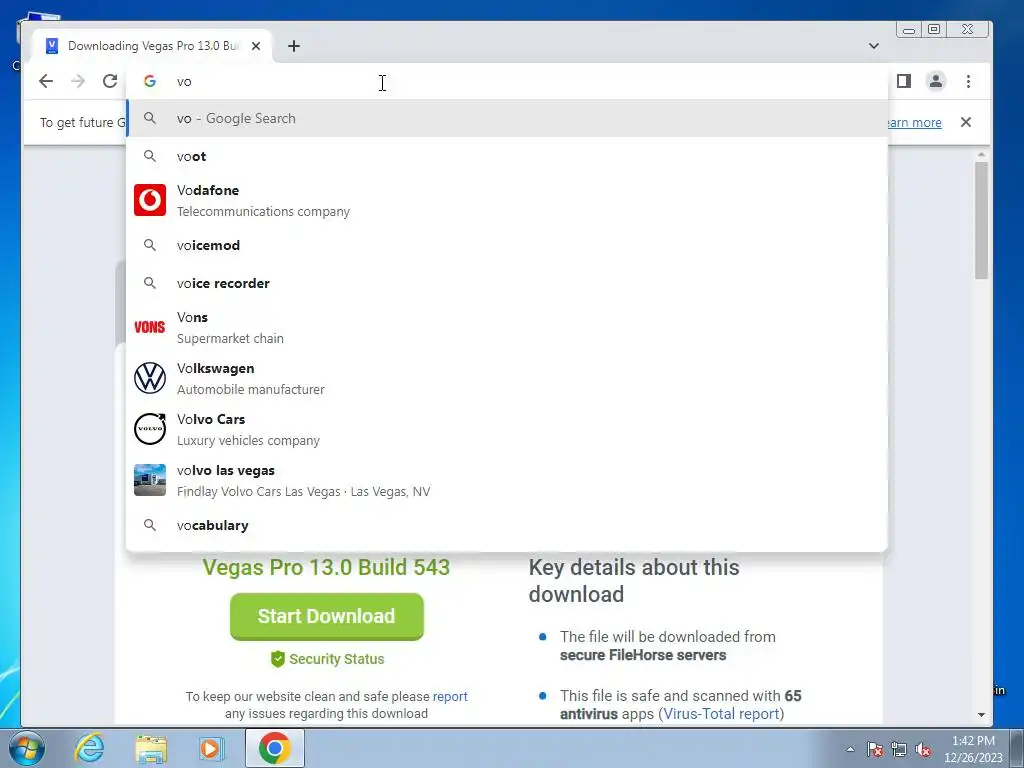Launch Internet Explorer from taskbar
The height and width of the screenshot is (768, 1024).
[89, 748]
